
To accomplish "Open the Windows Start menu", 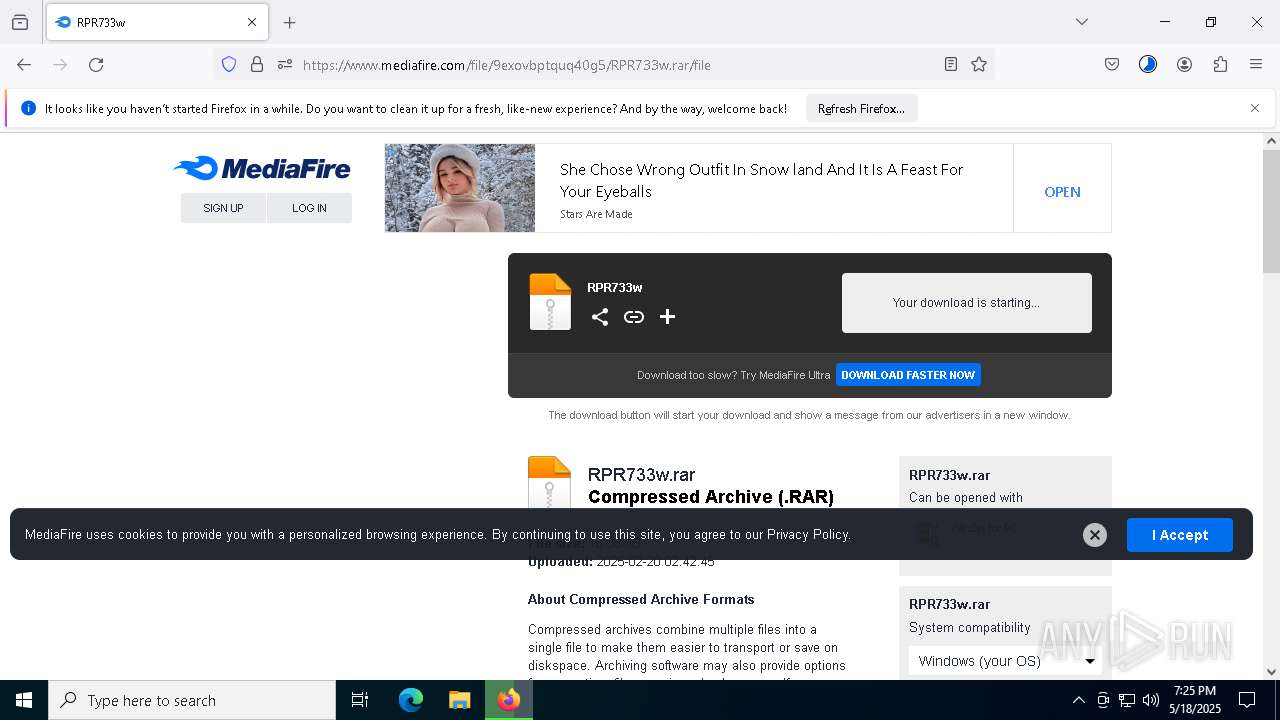I will click(x=24, y=700).
